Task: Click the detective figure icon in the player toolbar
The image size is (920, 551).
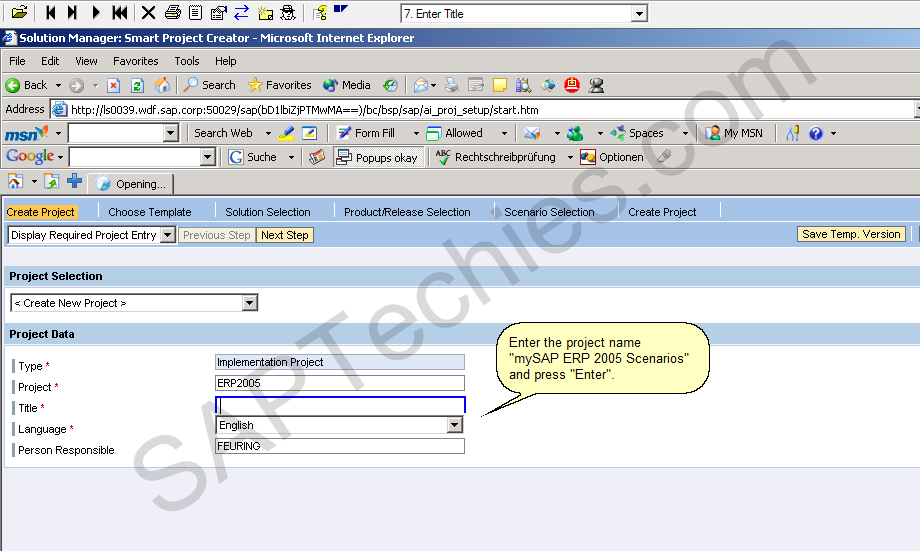Action: [x=288, y=12]
